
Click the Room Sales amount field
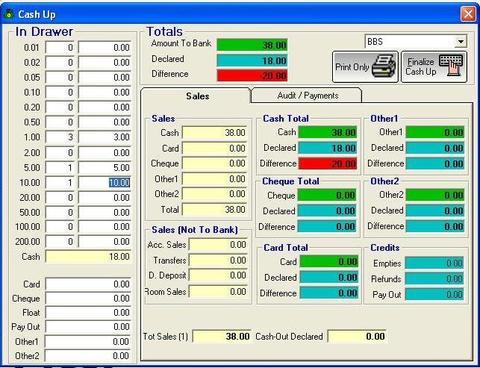(x=218, y=292)
